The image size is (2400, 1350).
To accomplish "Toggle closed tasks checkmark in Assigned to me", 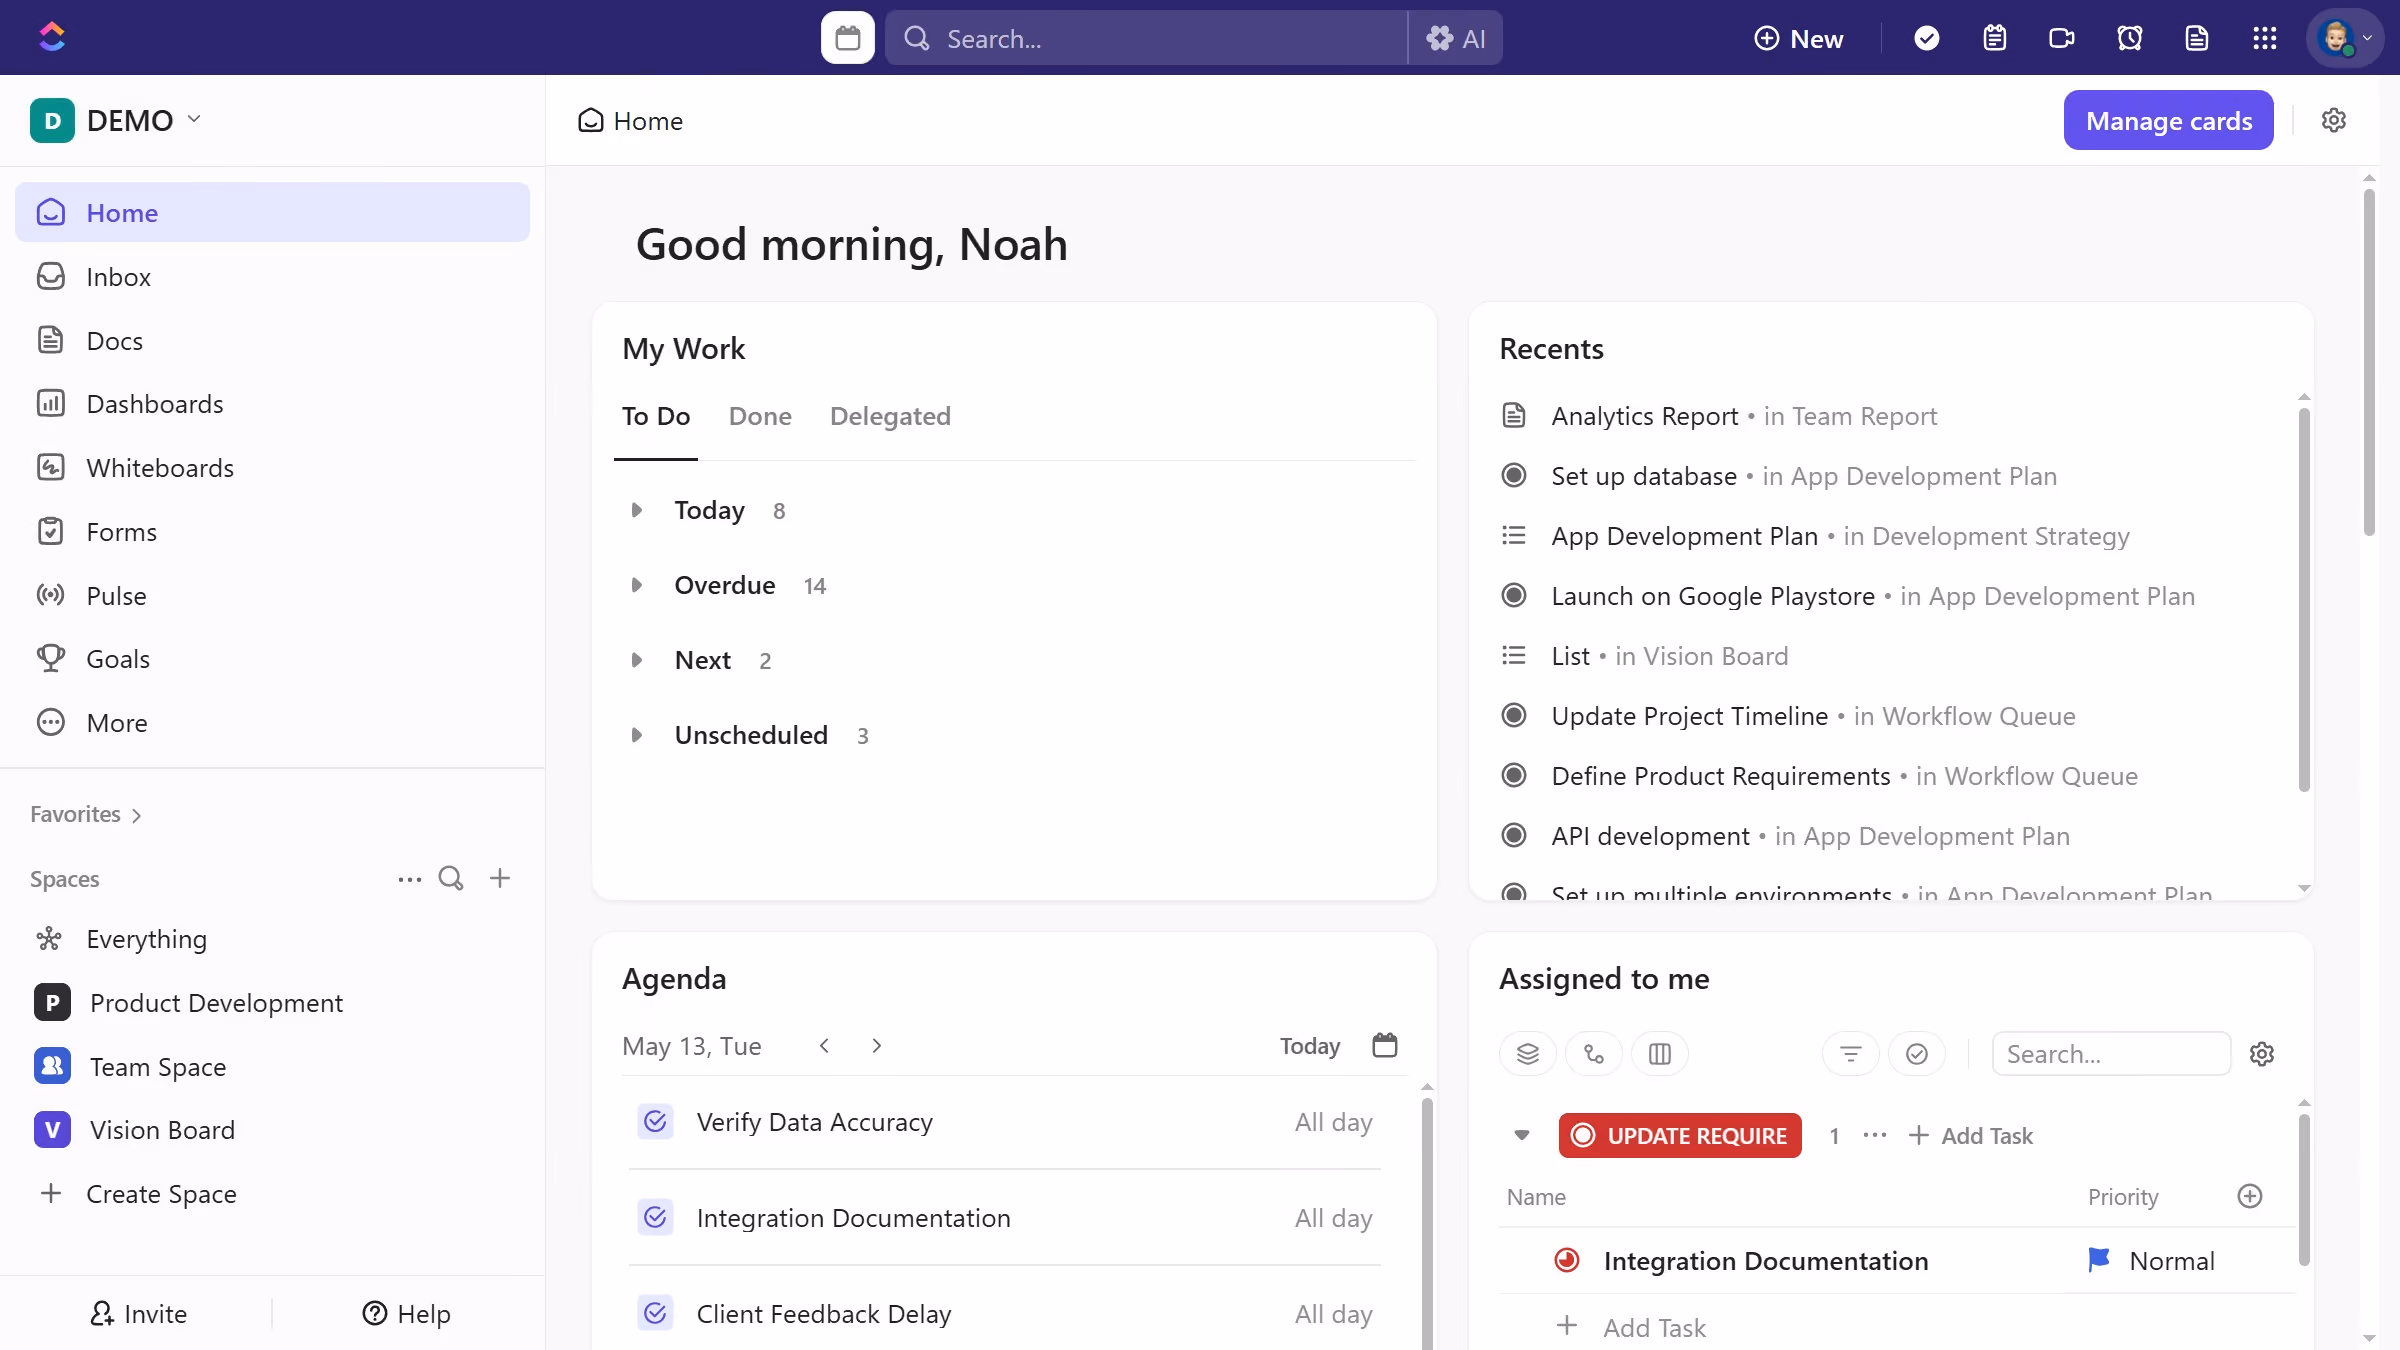I will (x=1916, y=1053).
